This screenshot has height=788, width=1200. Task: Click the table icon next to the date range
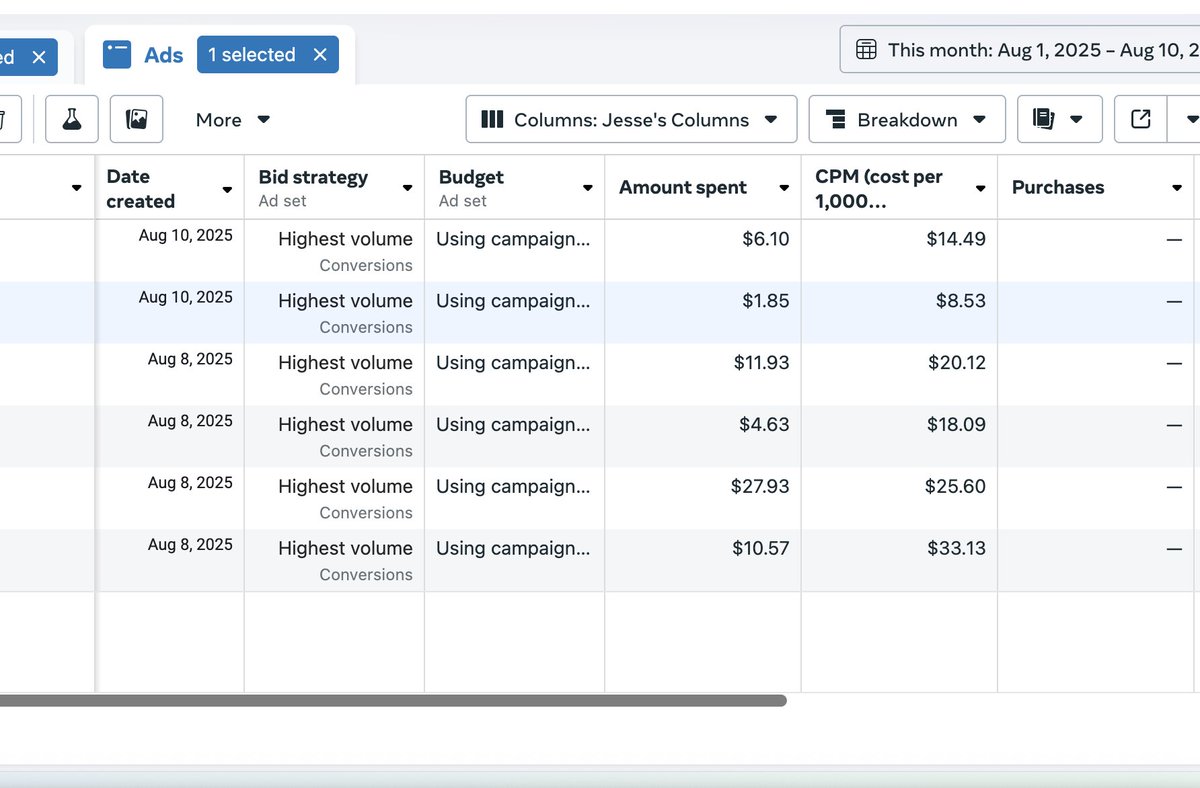point(866,48)
